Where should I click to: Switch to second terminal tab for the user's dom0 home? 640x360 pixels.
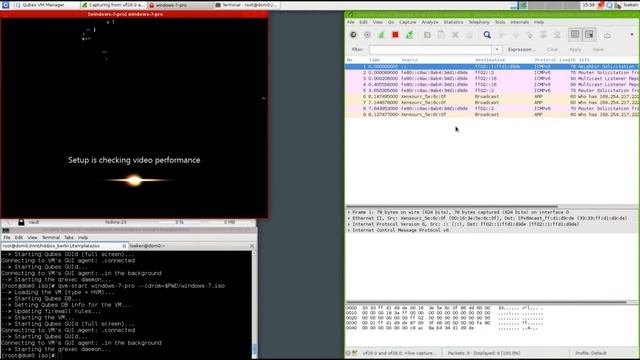(x=191, y=246)
